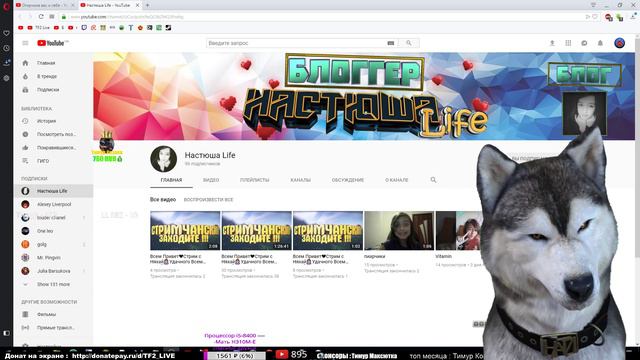Screen dimensions: 640x360
Task: Reload the page in the browser
Action: point(41,17)
